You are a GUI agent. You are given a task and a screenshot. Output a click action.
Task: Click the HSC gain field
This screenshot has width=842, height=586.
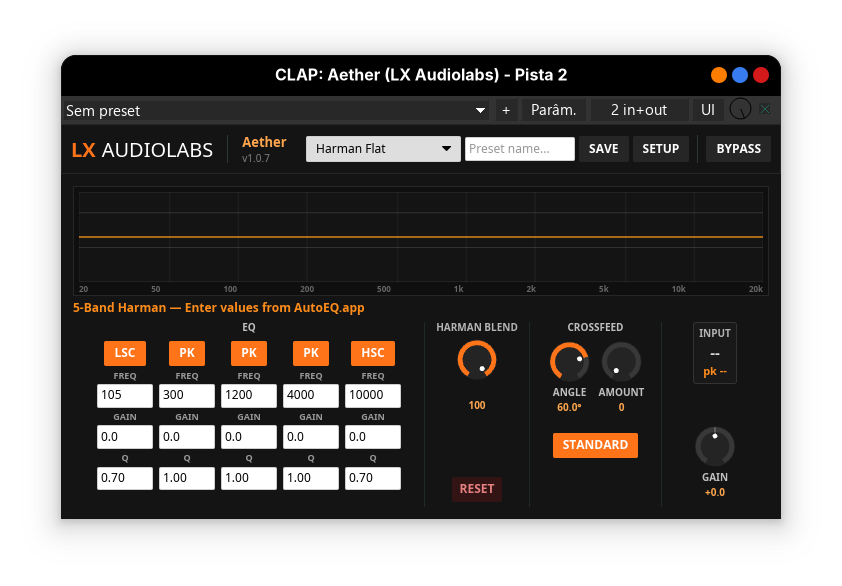(x=373, y=437)
